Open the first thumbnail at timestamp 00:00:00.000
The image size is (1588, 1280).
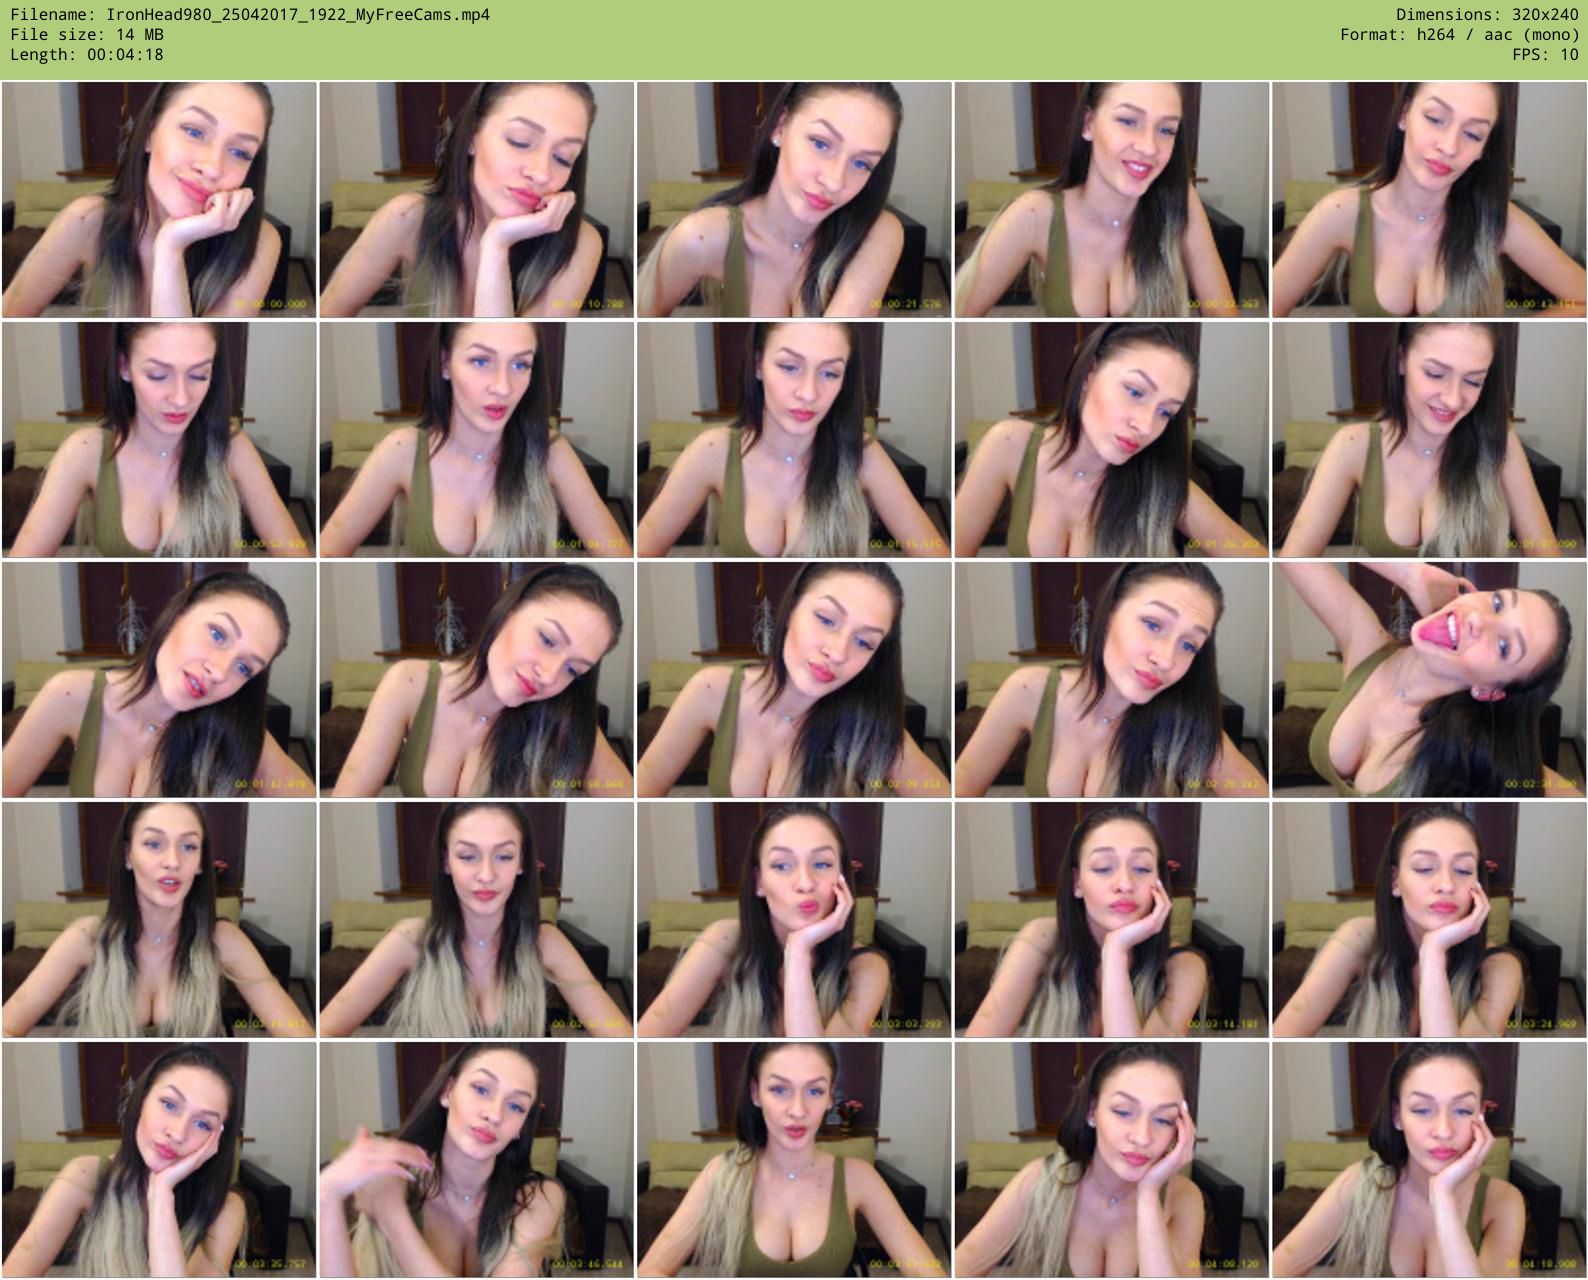[x=159, y=200]
